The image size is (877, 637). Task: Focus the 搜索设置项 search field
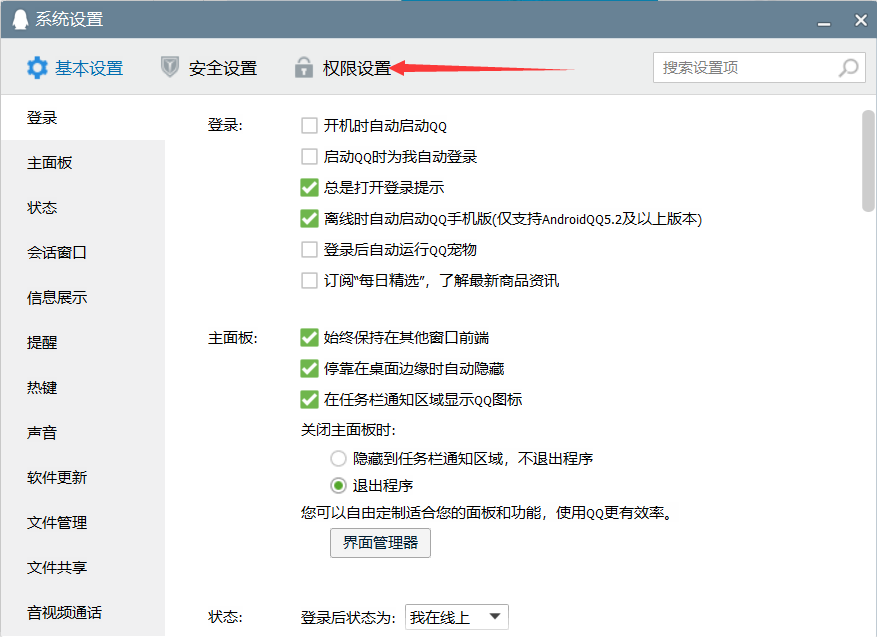click(x=759, y=68)
